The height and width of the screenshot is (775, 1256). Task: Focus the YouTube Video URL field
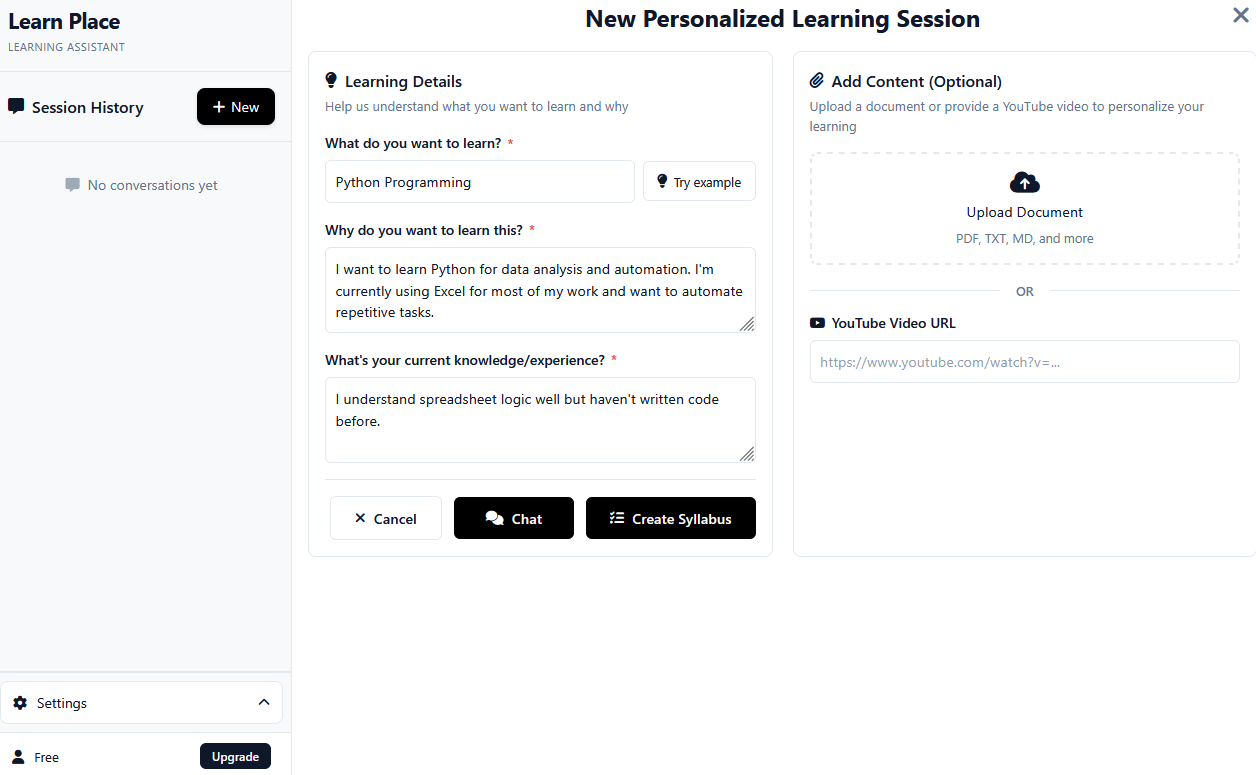(1024, 362)
